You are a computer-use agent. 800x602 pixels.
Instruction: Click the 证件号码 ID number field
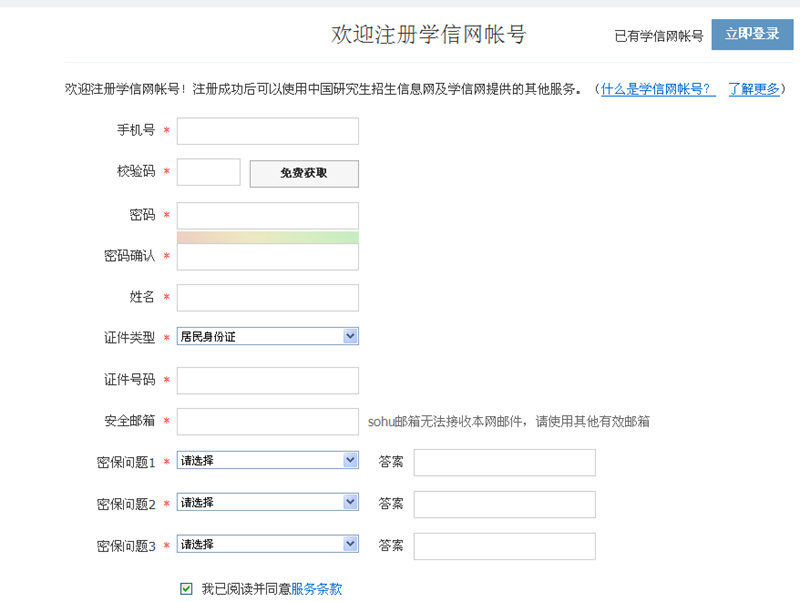(267, 380)
